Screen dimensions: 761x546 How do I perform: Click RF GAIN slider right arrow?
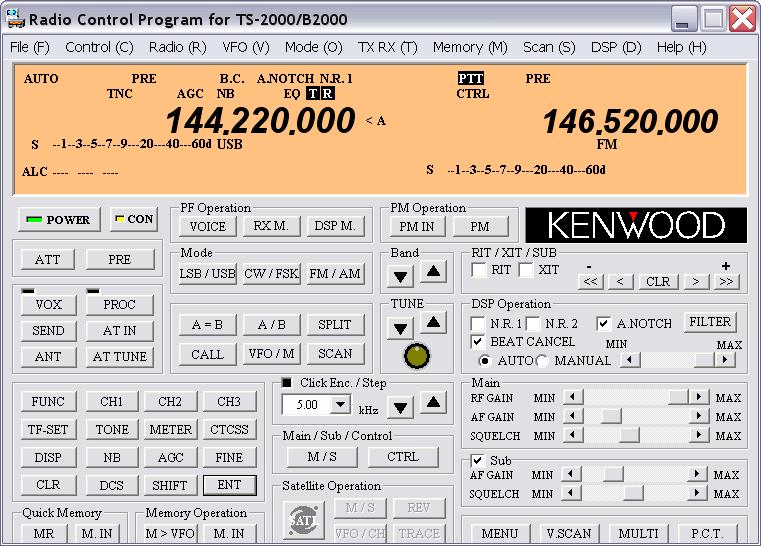[698, 397]
